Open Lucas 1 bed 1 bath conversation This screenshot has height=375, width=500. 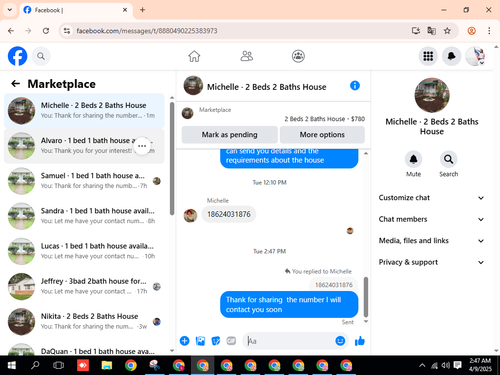(84, 251)
